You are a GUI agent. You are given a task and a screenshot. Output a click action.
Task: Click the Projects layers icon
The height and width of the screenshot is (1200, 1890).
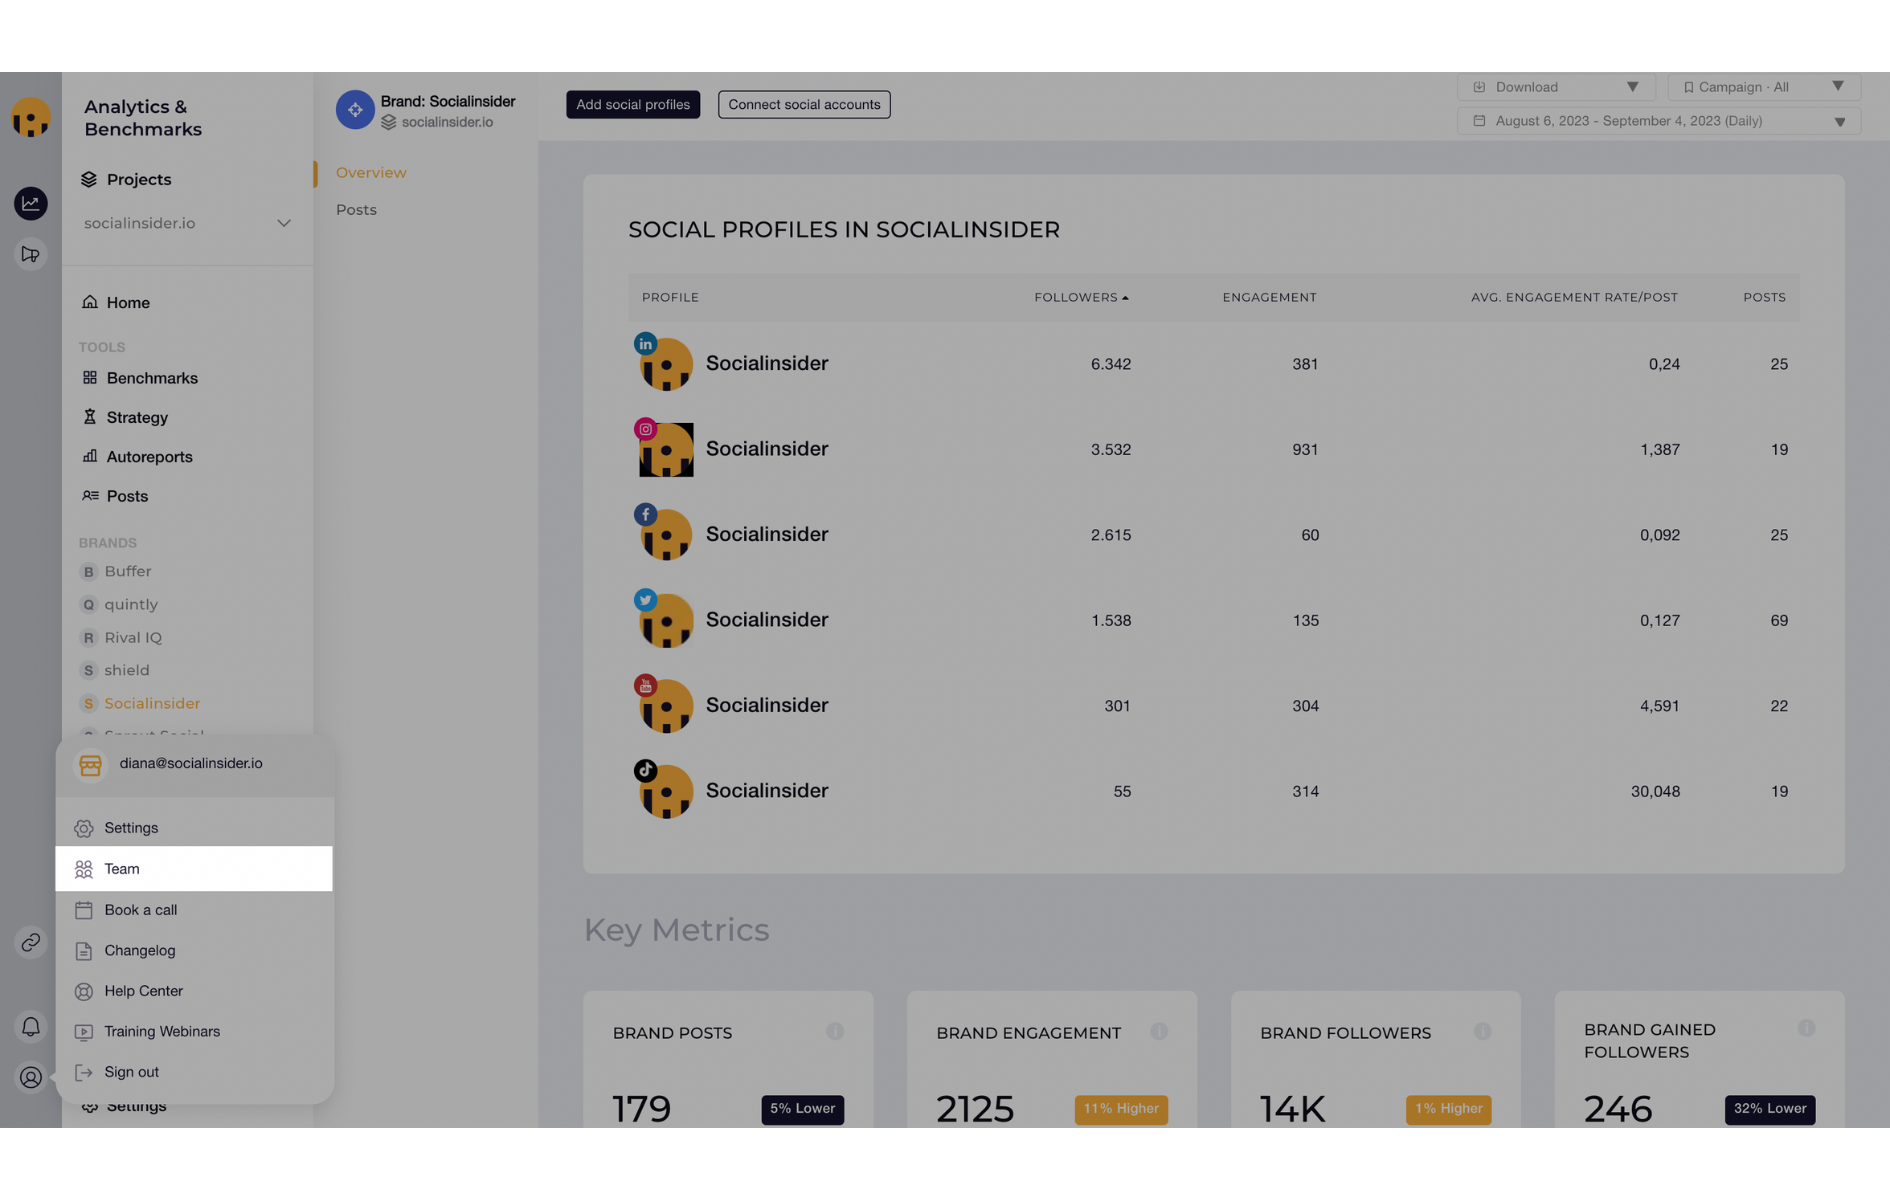pos(89,179)
